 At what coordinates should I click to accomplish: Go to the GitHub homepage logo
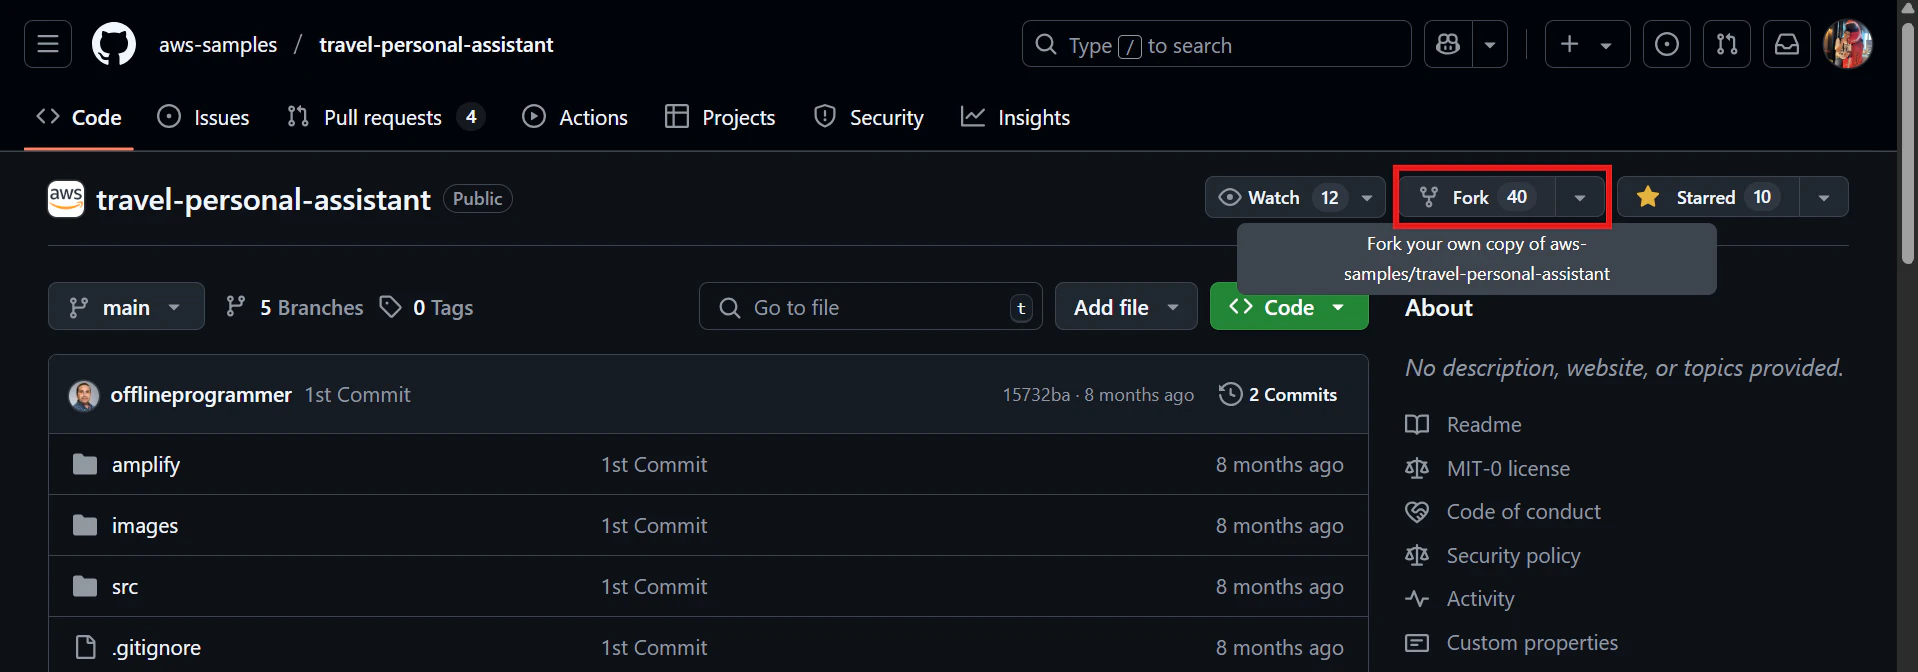tap(114, 44)
